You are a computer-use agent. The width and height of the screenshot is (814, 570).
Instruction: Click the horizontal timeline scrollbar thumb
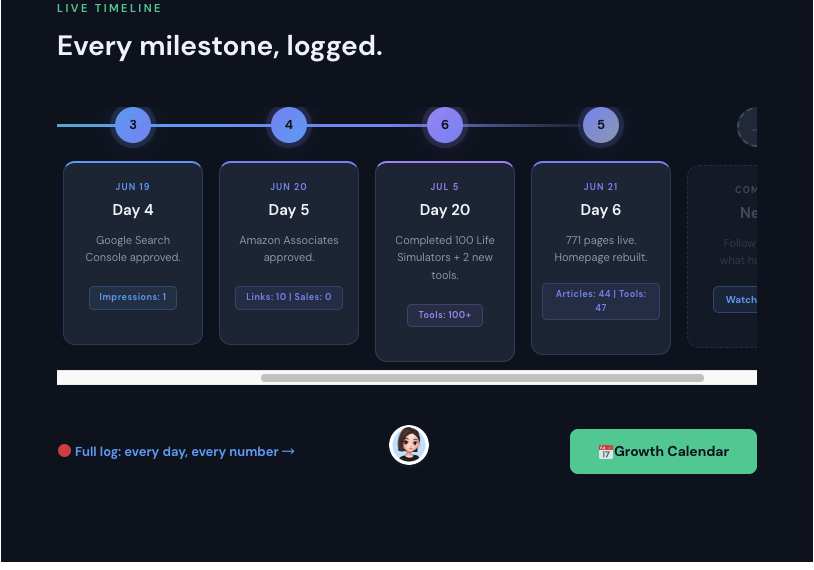[x=482, y=378]
